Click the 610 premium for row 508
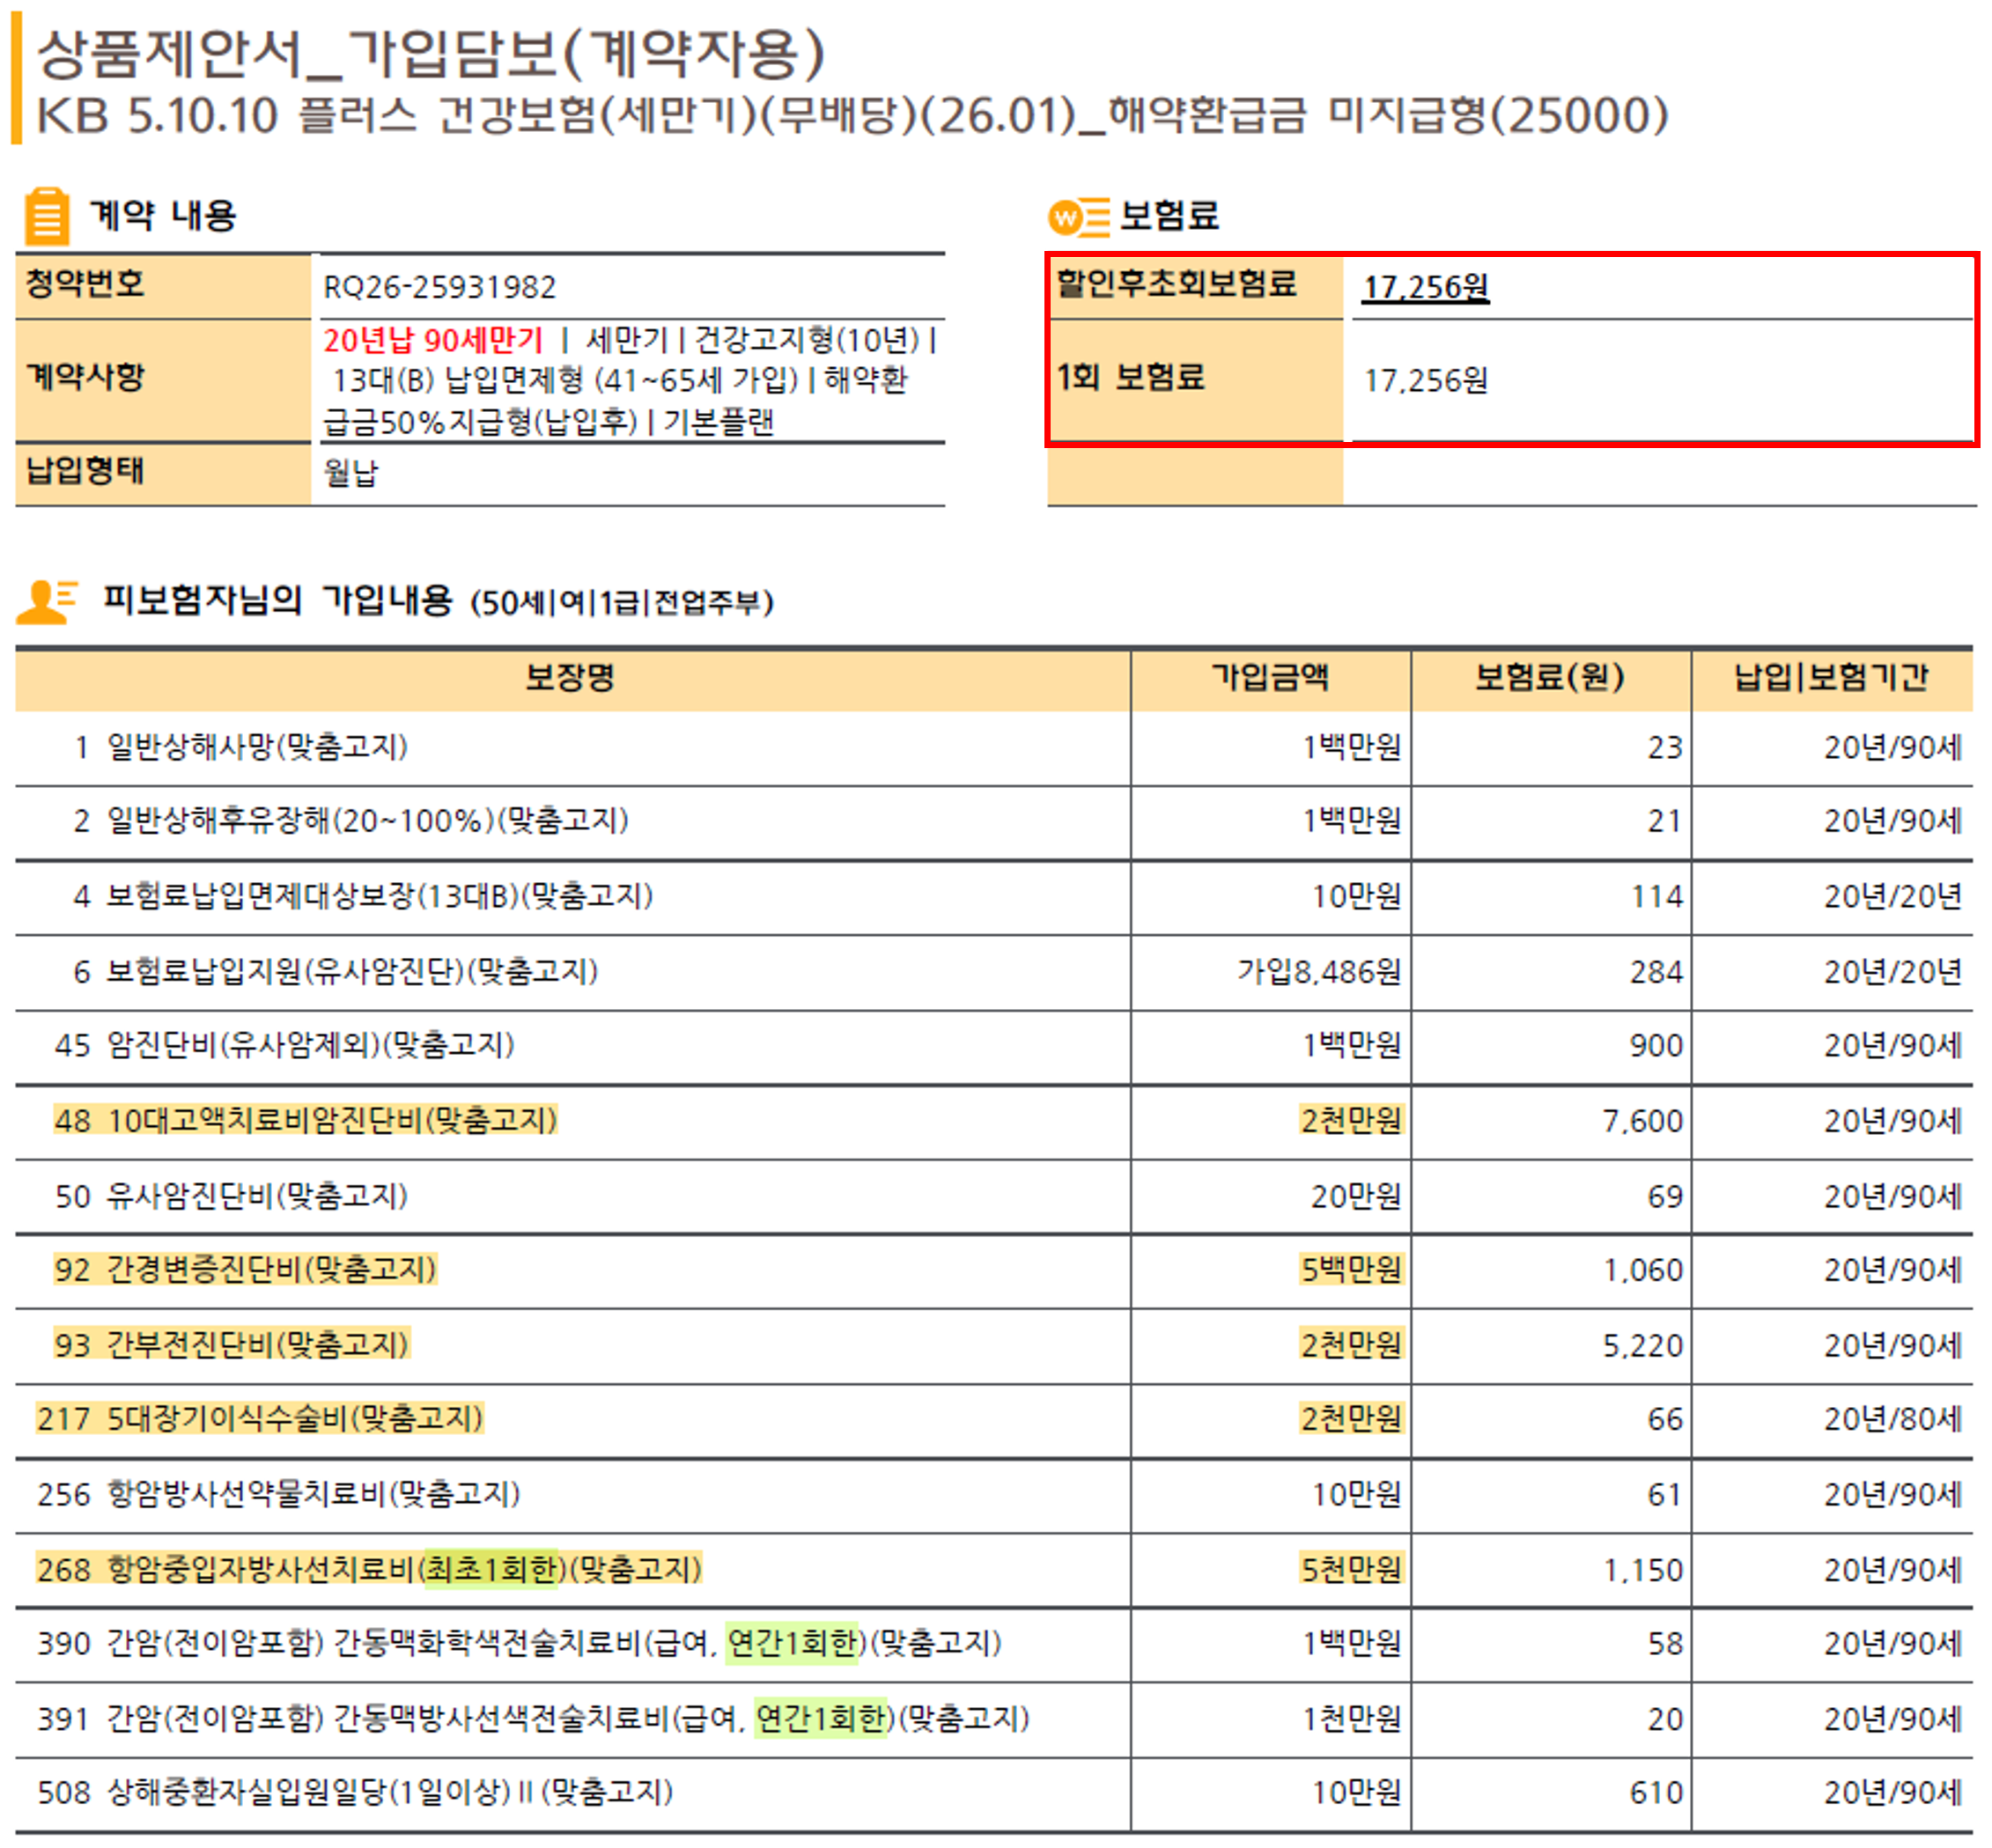Viewport: 1992px width, 1848px height. point(1656,1793)
